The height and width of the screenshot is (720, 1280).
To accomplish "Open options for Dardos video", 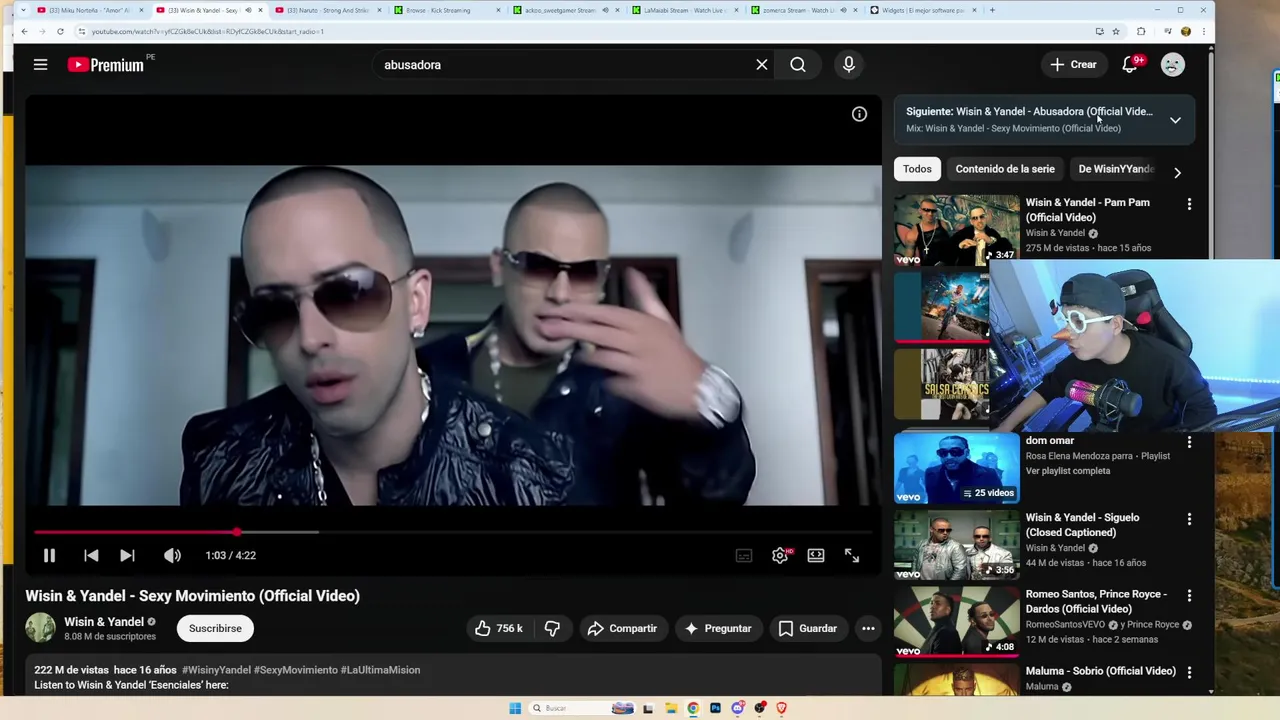I will click(x=1189, y=596).
